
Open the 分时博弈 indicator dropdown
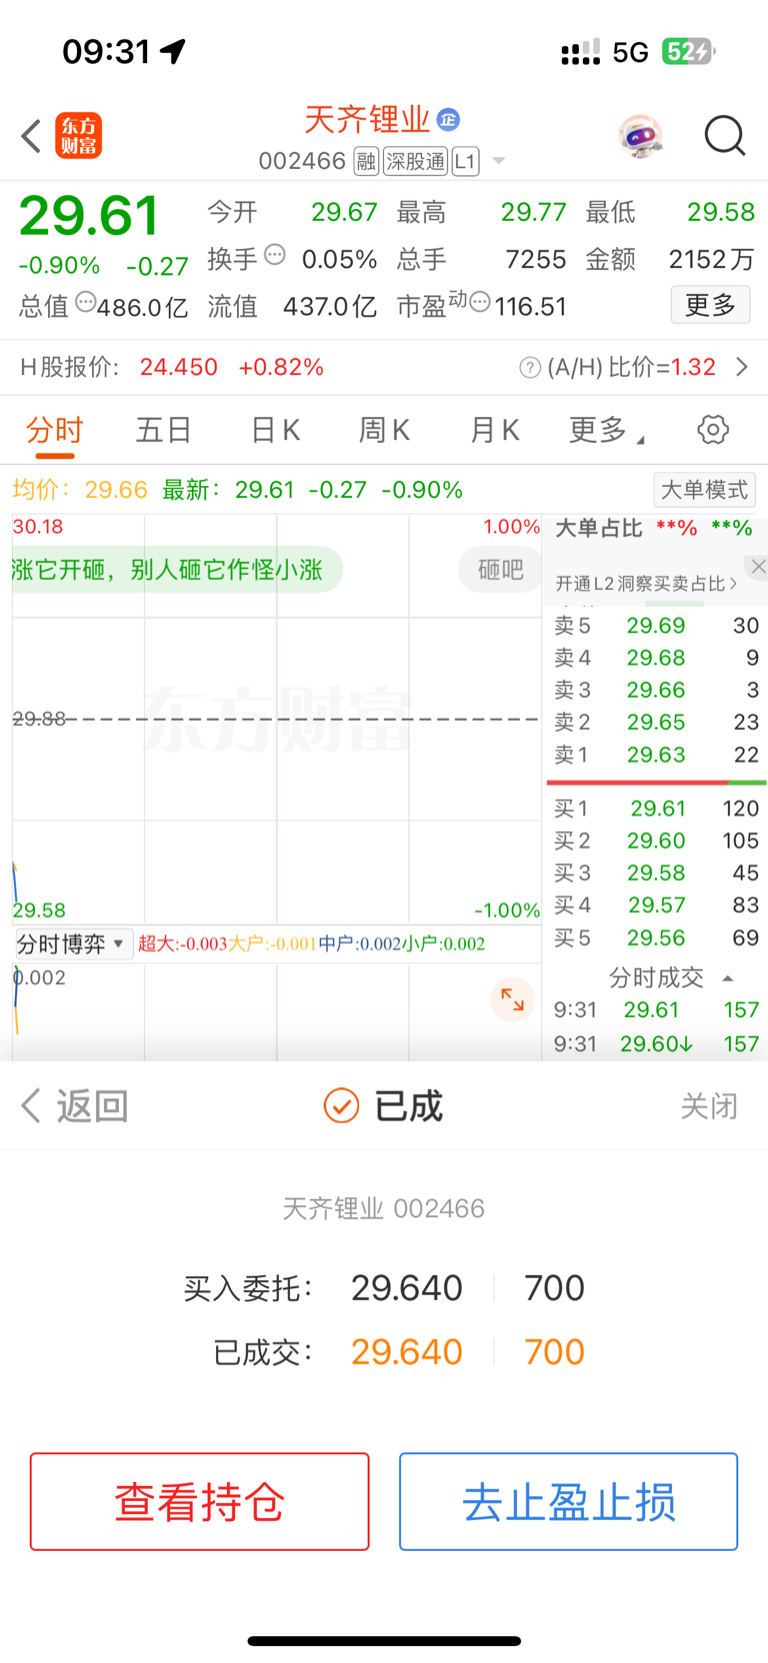click(x=73, y=944)
